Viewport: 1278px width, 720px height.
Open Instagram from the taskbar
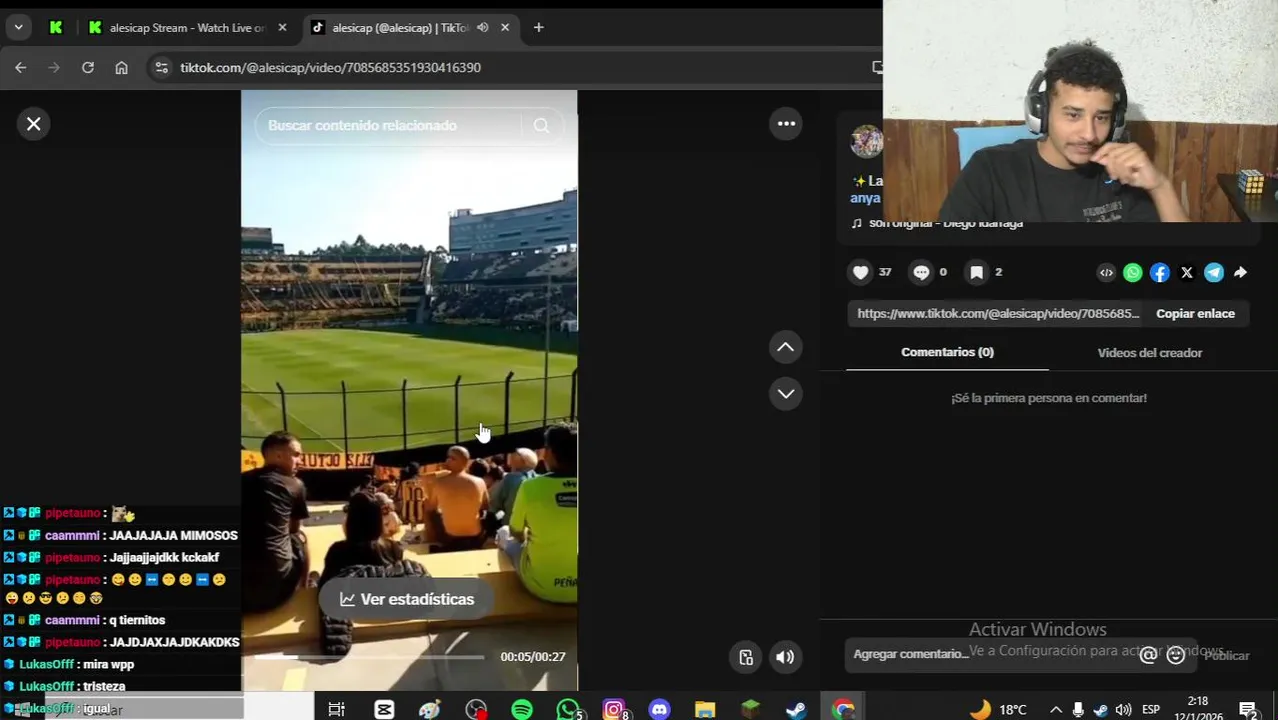[614, 709]
